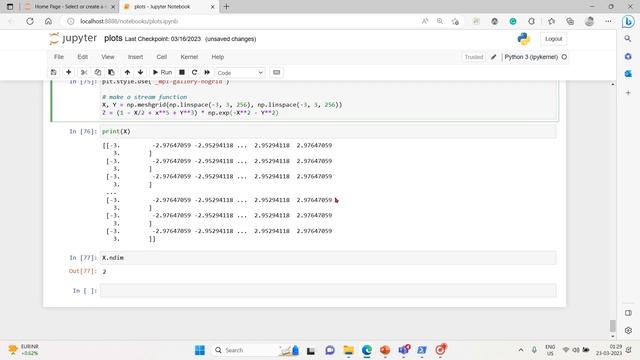Click the Logout button
Image resolution: width=640 pixels, height=360 pixels.
(x=553, y=39)
